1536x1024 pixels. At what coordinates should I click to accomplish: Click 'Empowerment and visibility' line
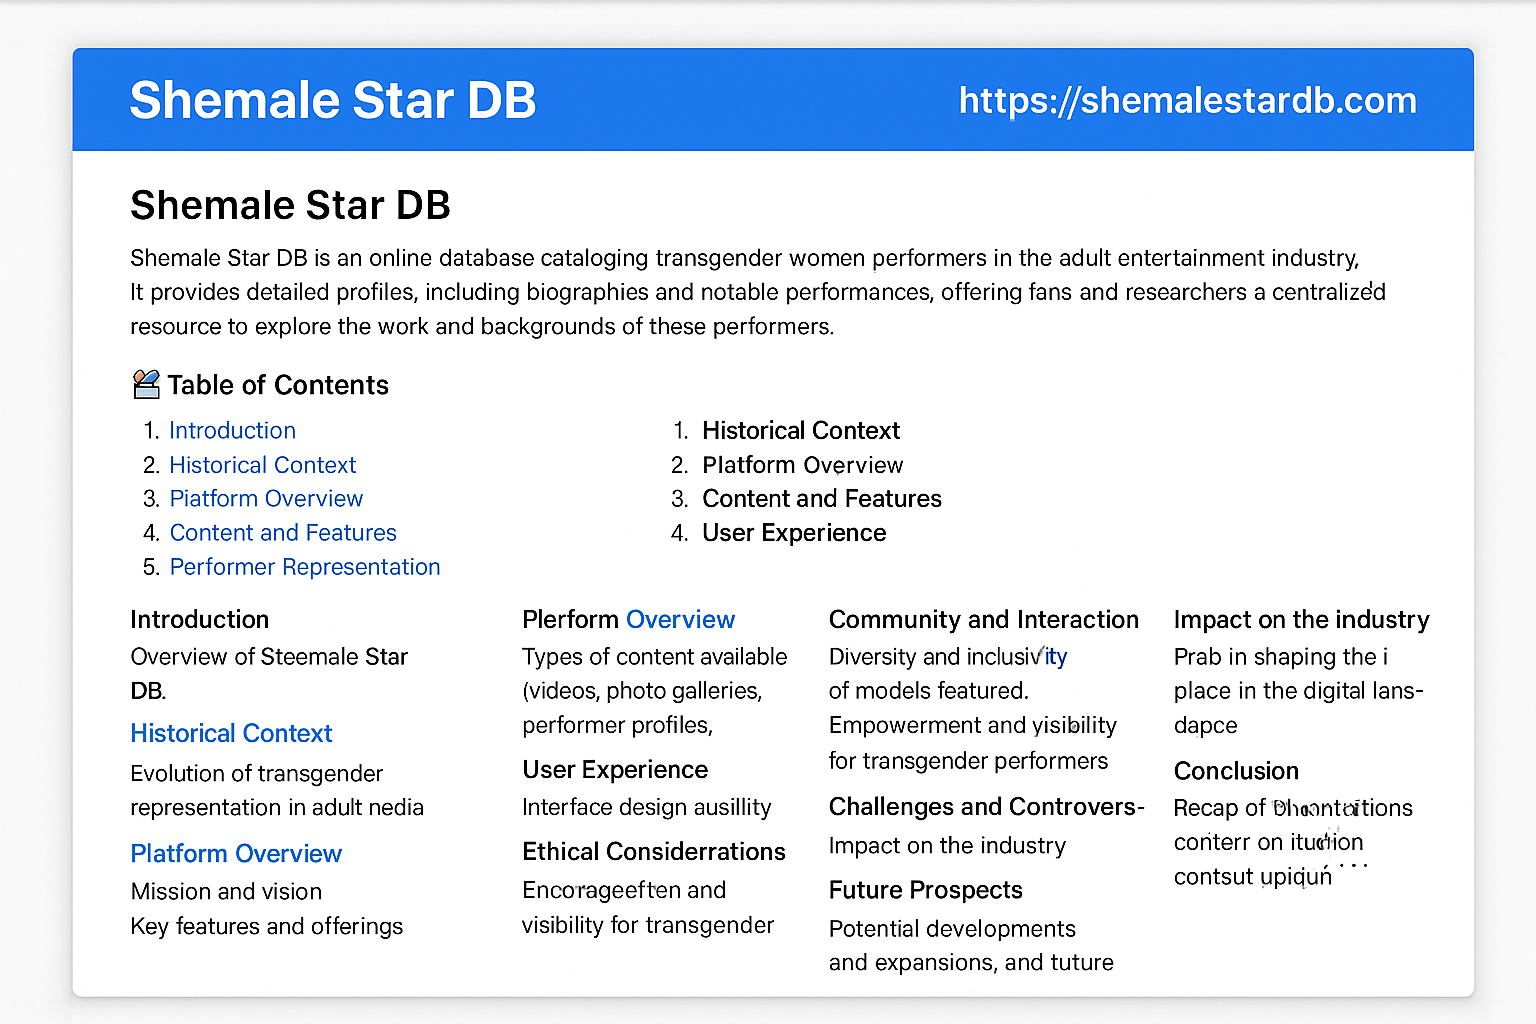(x=973, y=725)
